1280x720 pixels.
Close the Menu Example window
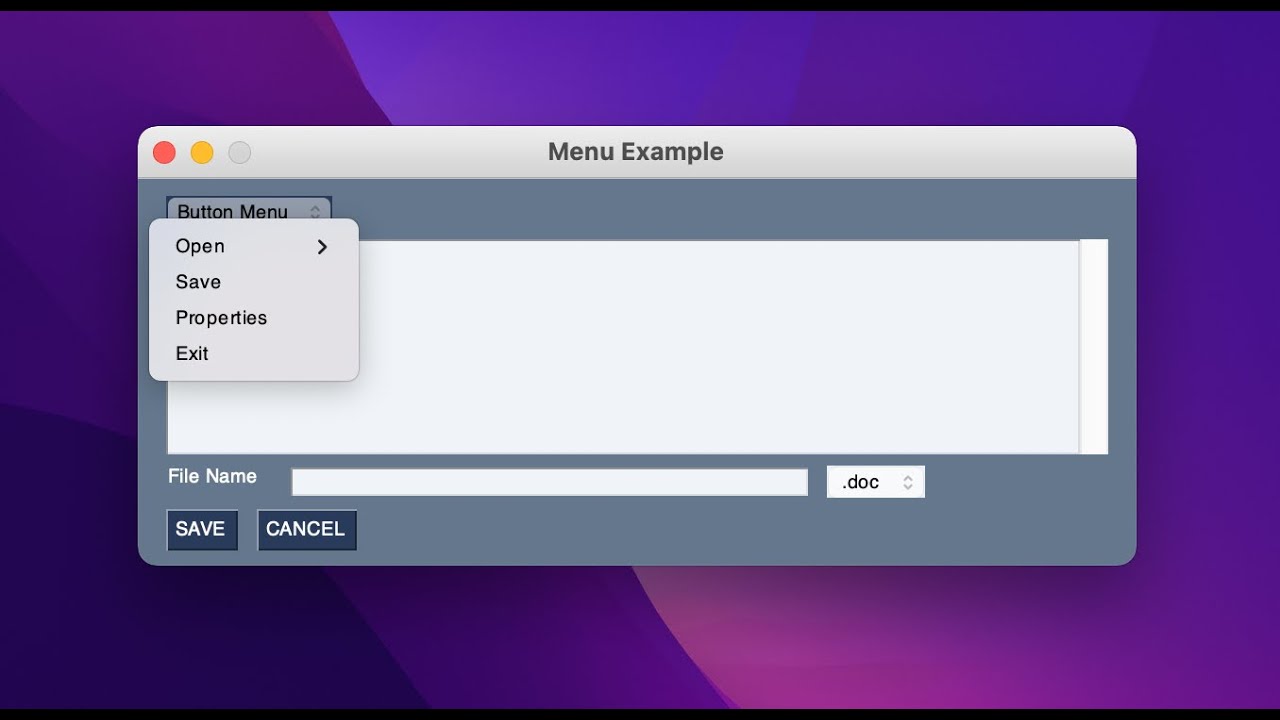[x=164, y=152]
